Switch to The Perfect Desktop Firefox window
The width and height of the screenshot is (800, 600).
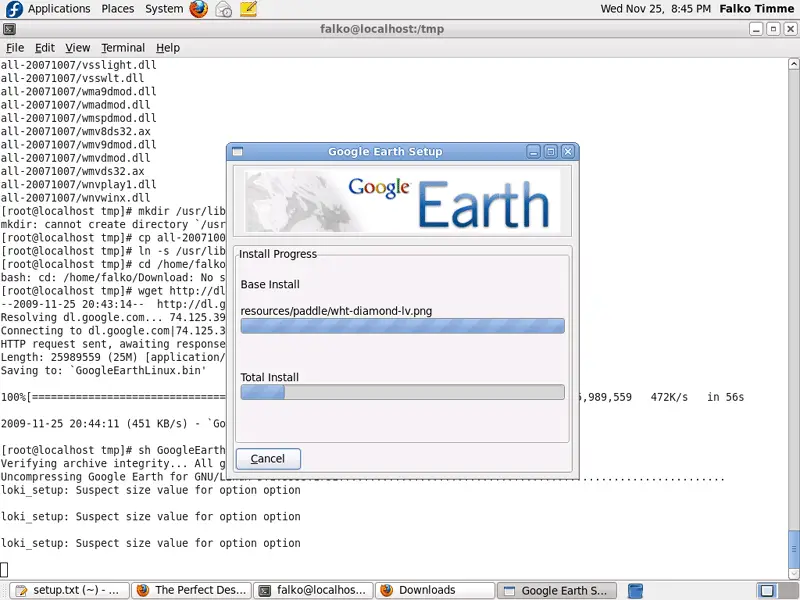[x=192, y=591]
